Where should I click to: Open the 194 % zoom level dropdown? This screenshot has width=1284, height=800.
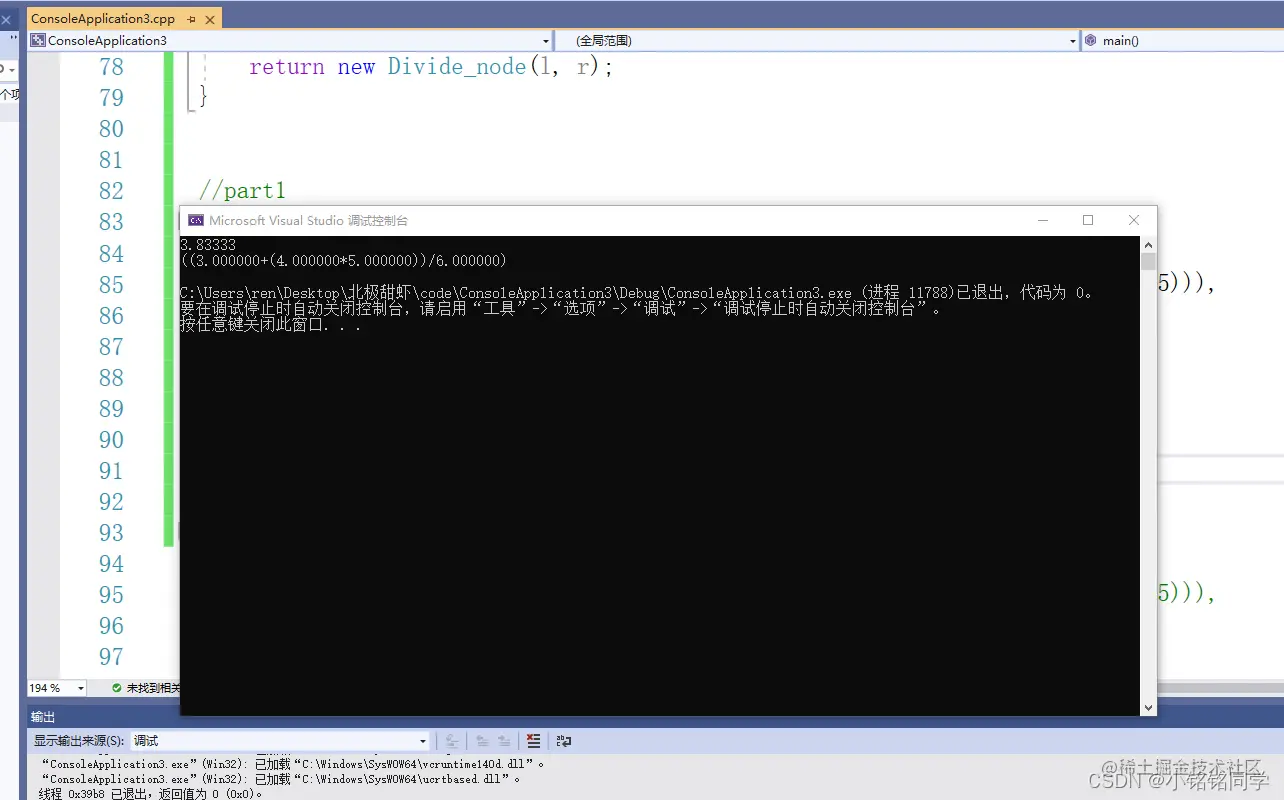point(56,688)
